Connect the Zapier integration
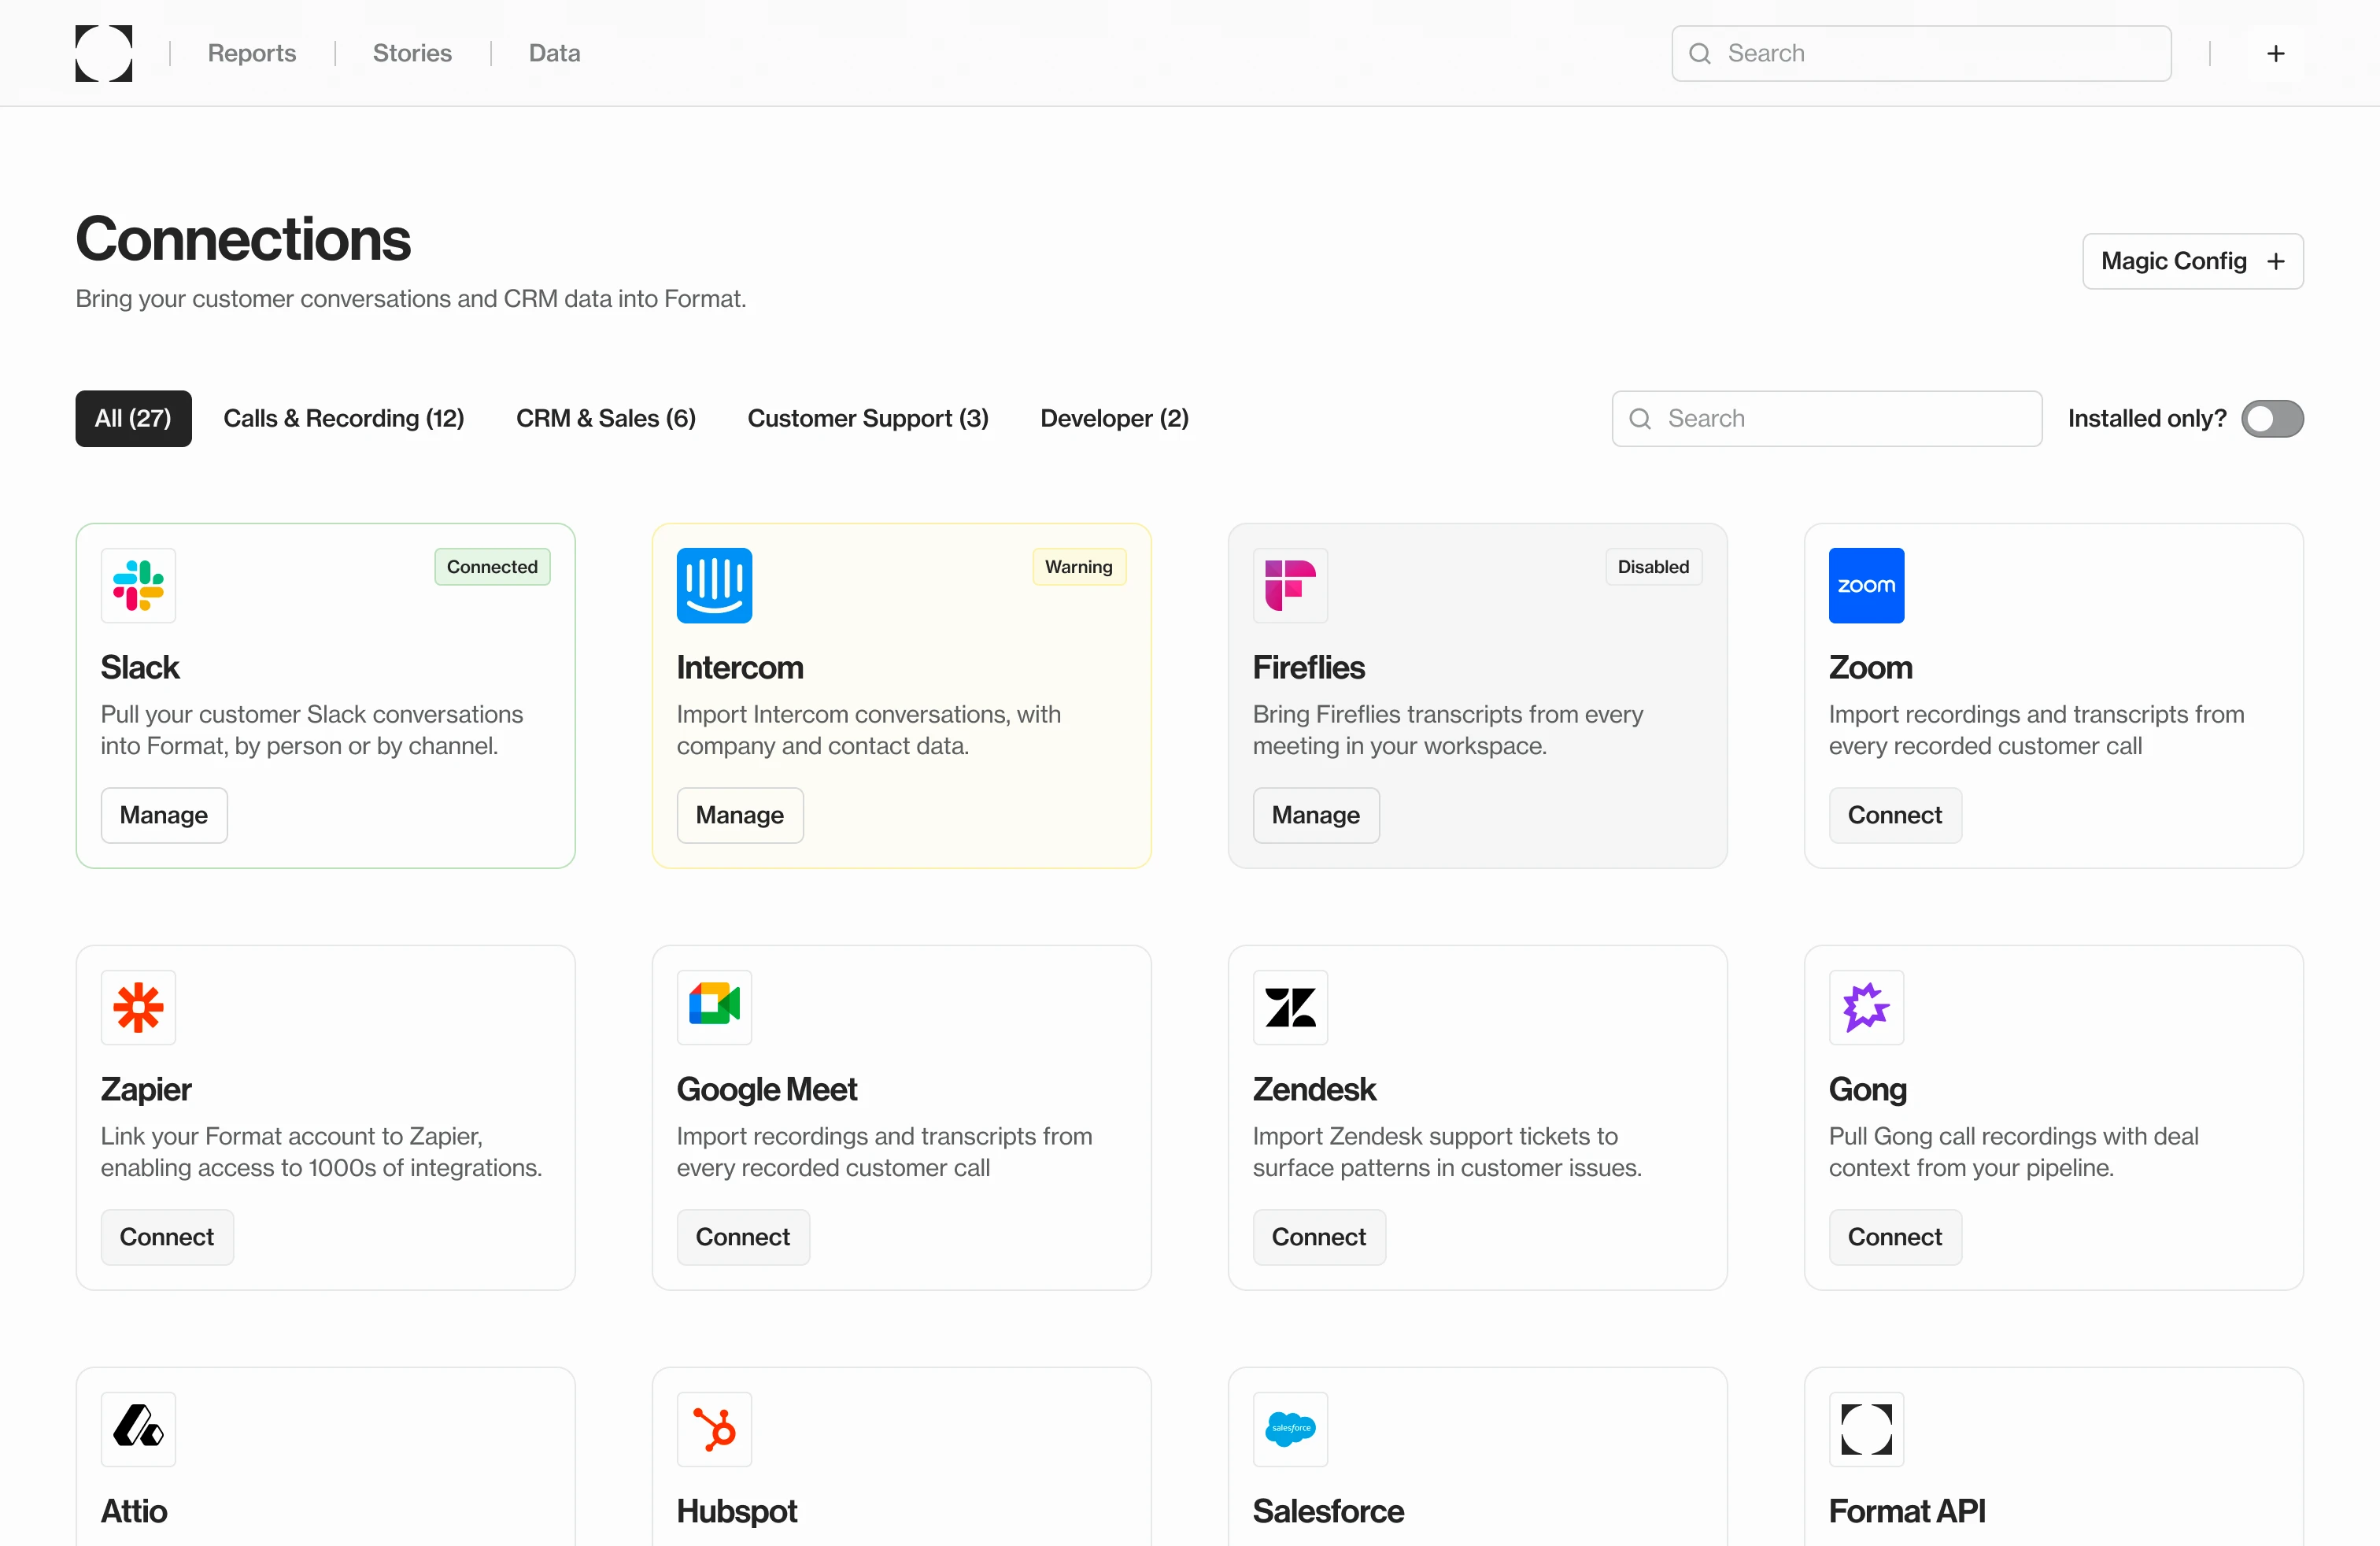This screenshot has height=1546, width=2380. [167, 1237]
